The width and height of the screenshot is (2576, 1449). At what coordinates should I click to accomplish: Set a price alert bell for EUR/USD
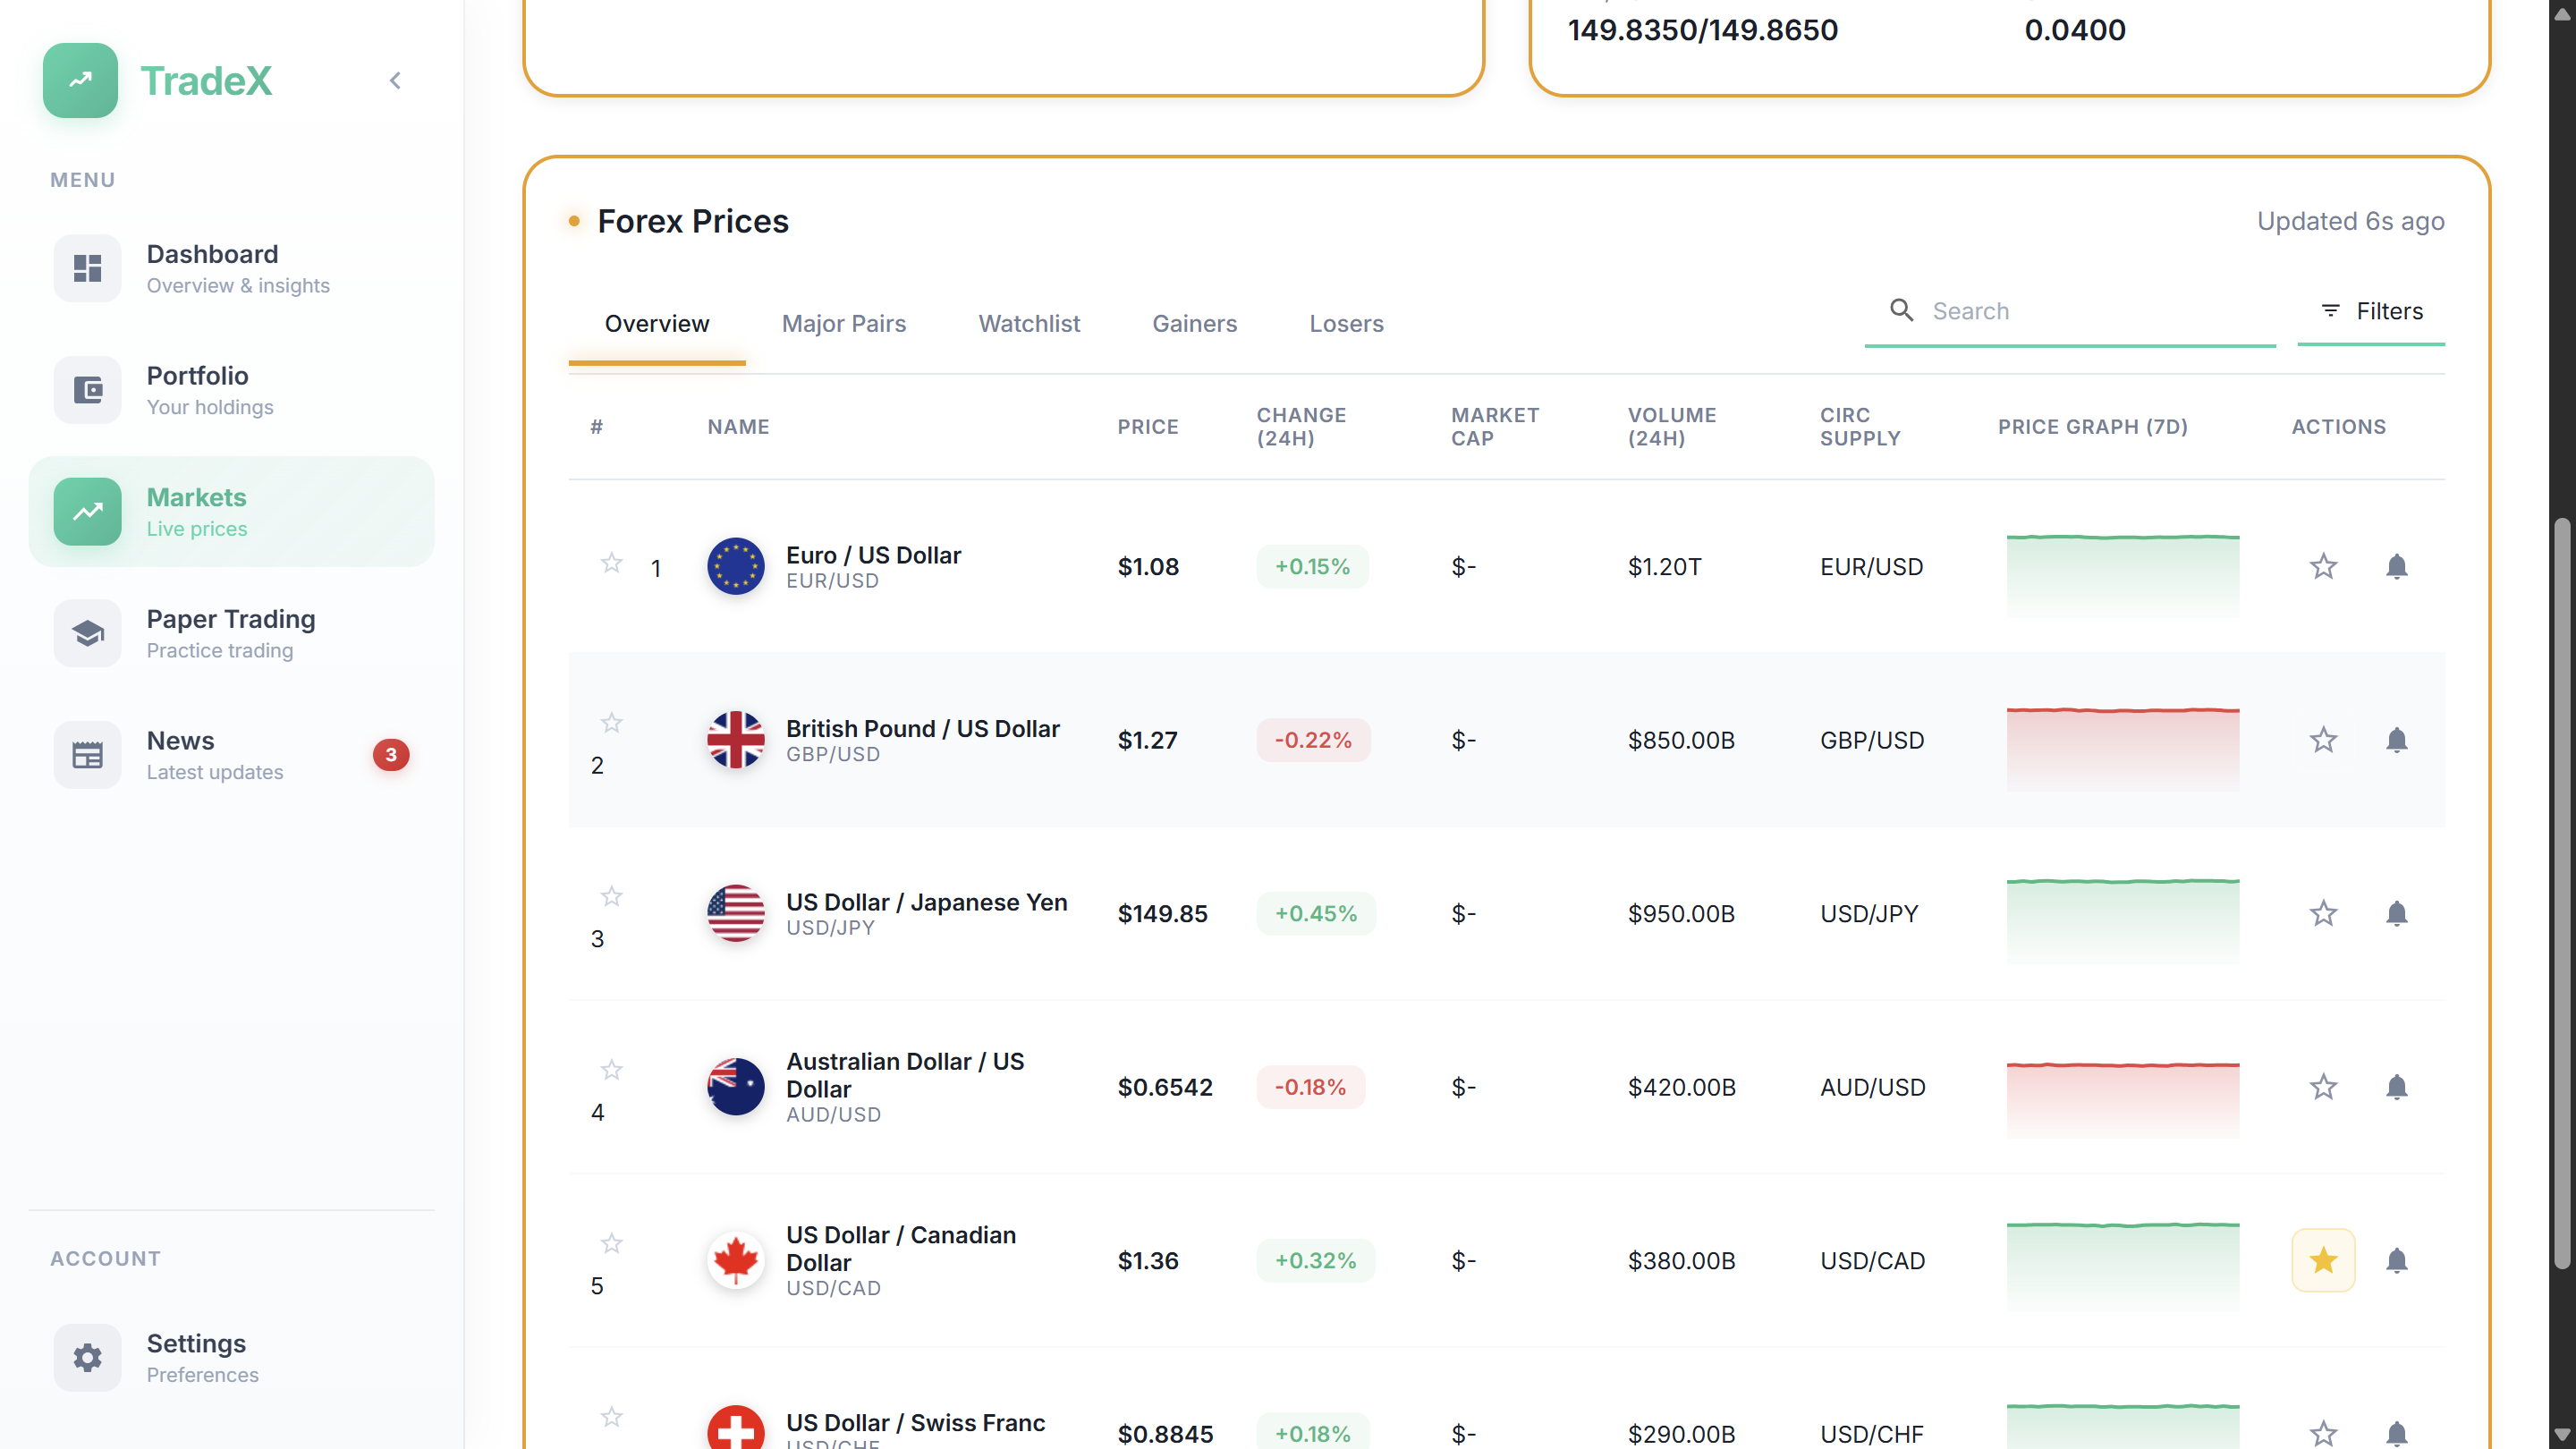(2396, 567)
